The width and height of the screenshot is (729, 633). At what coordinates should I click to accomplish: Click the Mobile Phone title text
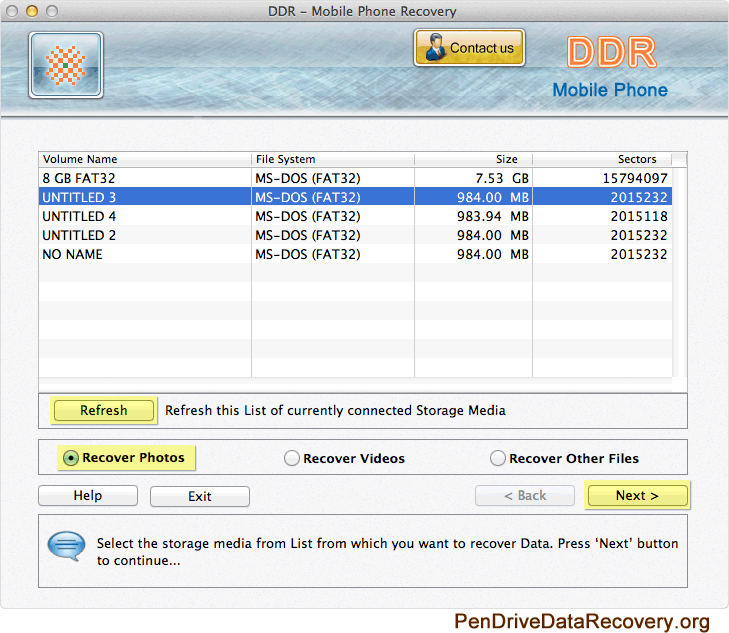click(610, 90)
